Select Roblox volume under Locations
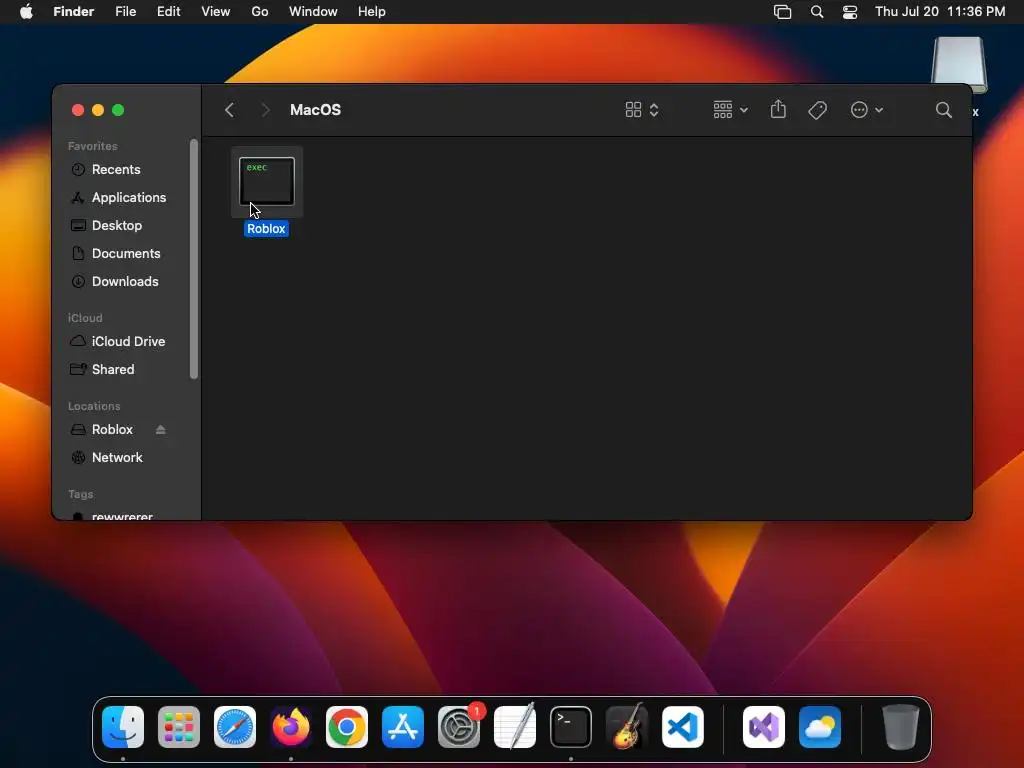The width and height of the screenshot is (1024, 768). pos(112,430)
